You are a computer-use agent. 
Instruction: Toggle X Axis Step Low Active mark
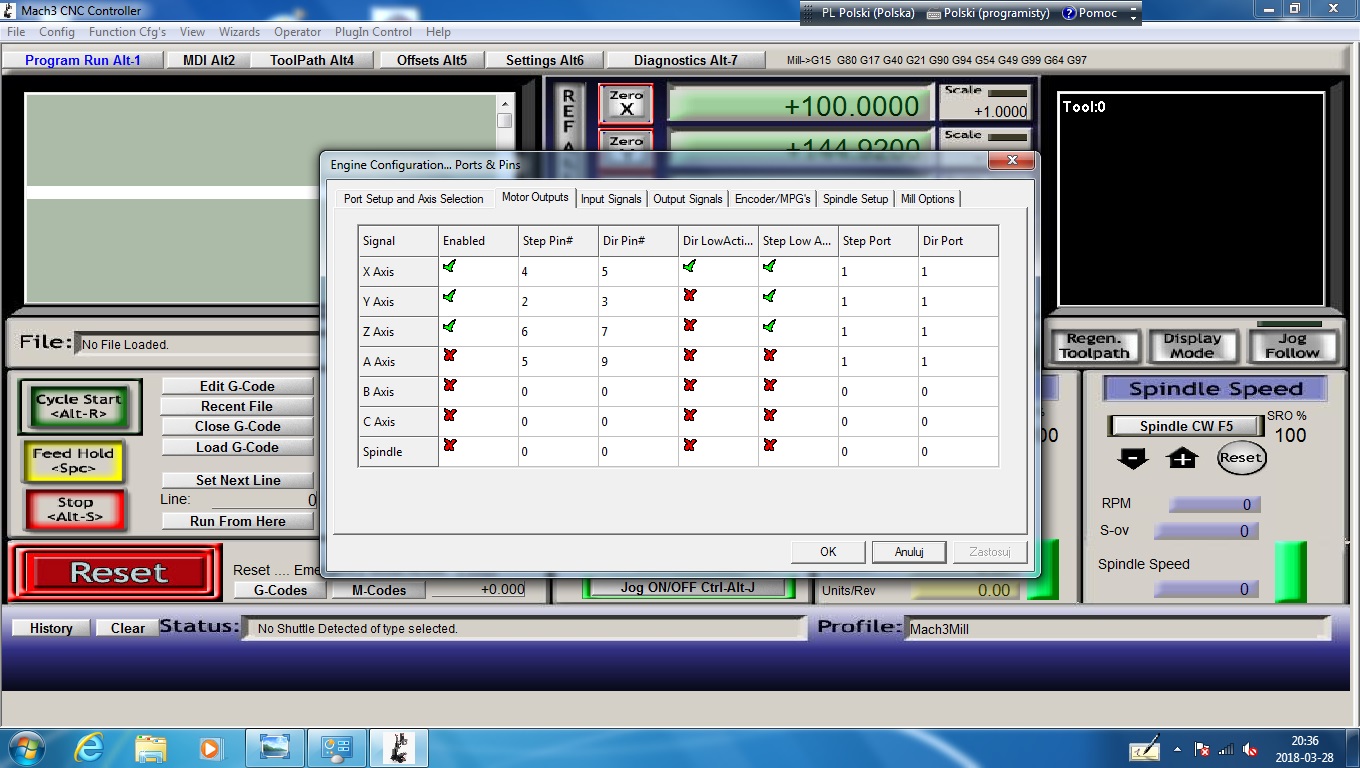pyautogui.click(x=770, y=266)
